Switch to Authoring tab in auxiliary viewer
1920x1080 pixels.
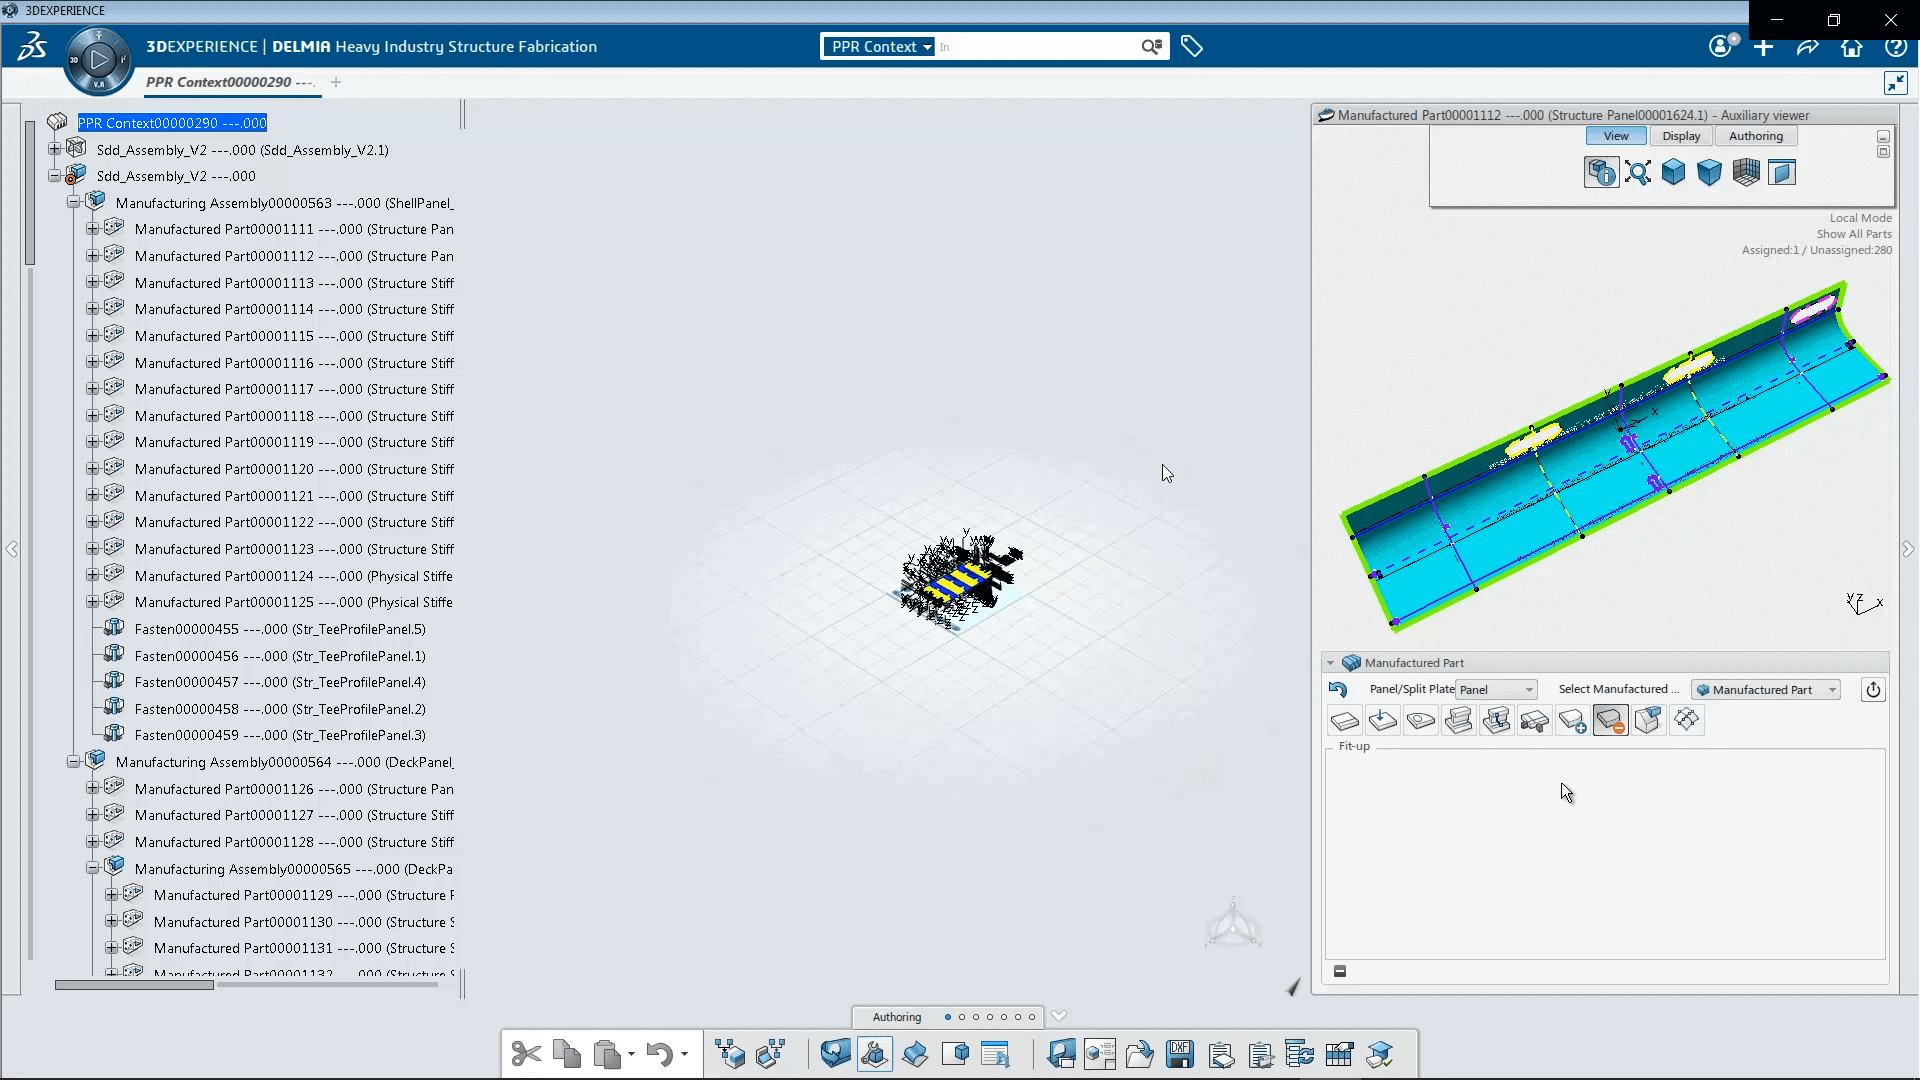pyautogui.click(x=1755, y=136)
